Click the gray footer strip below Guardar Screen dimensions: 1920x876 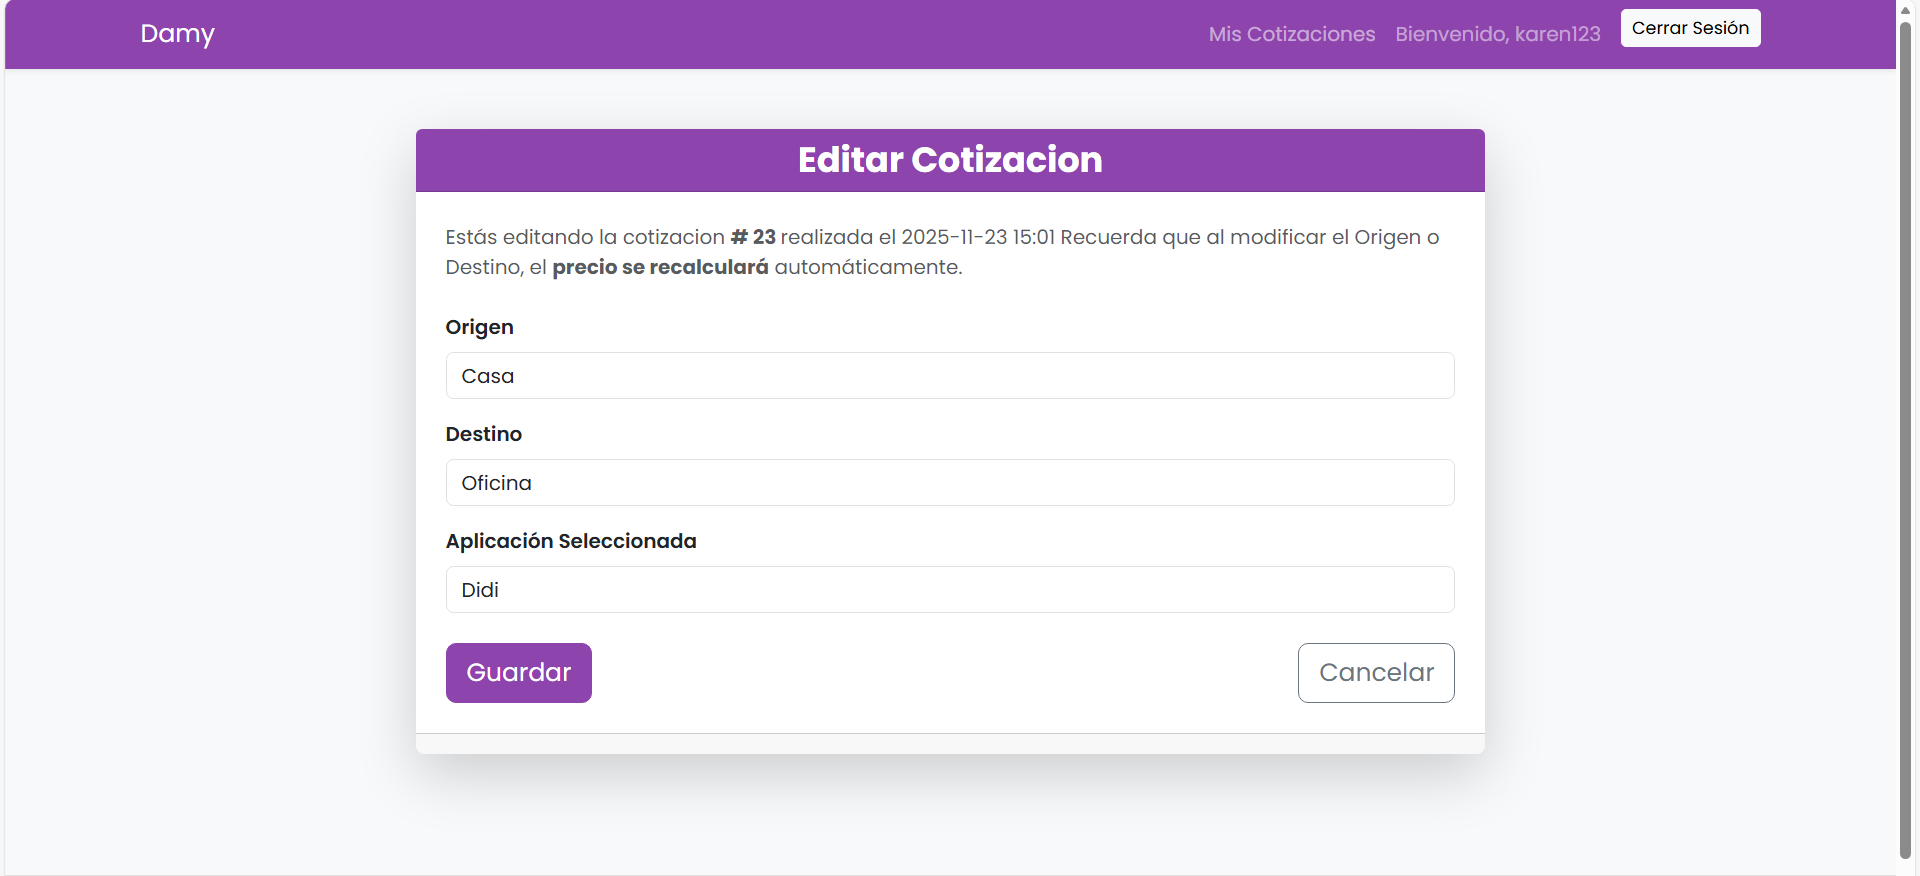949,743
